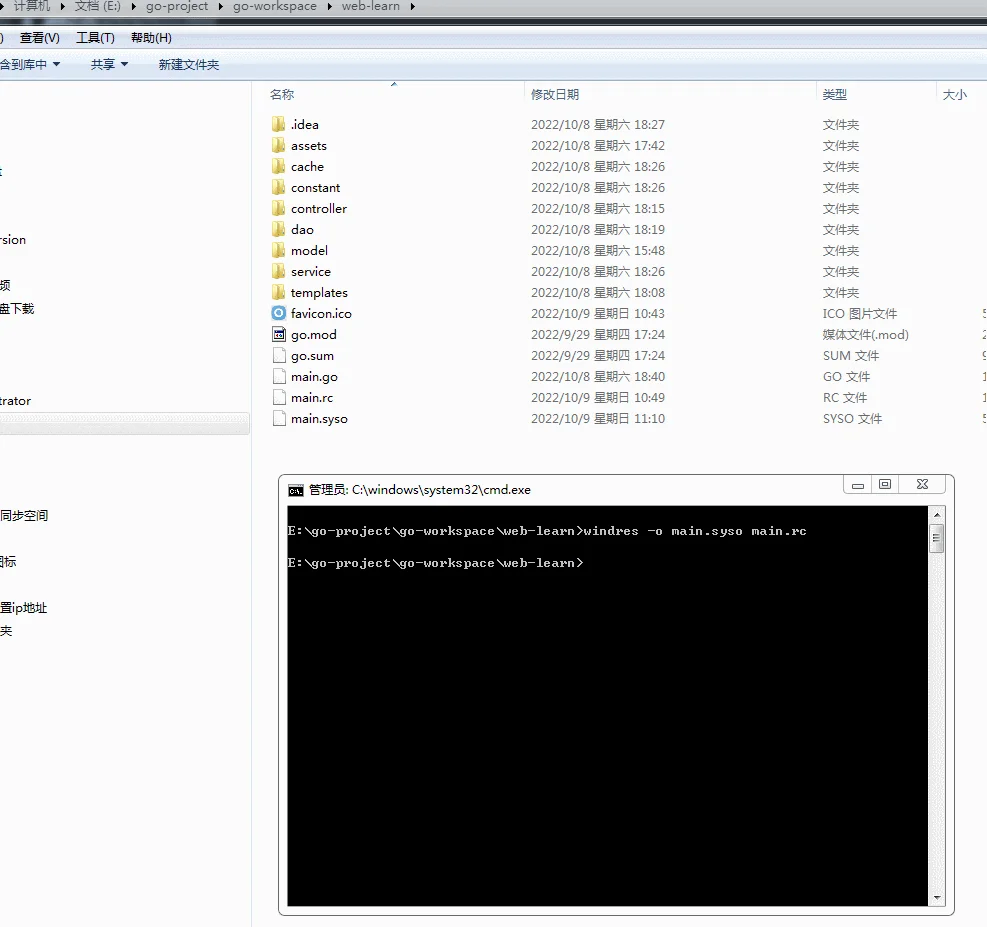Open the 工具(T) menu

click(x=95, y=38)
